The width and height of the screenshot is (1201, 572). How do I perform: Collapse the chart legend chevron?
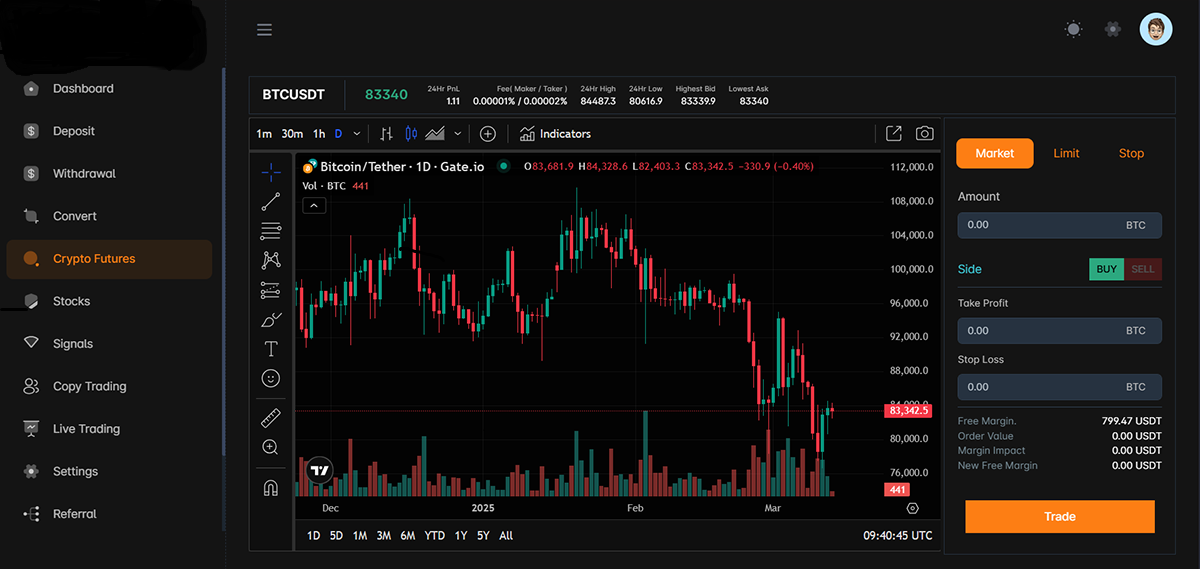point(314,206)
